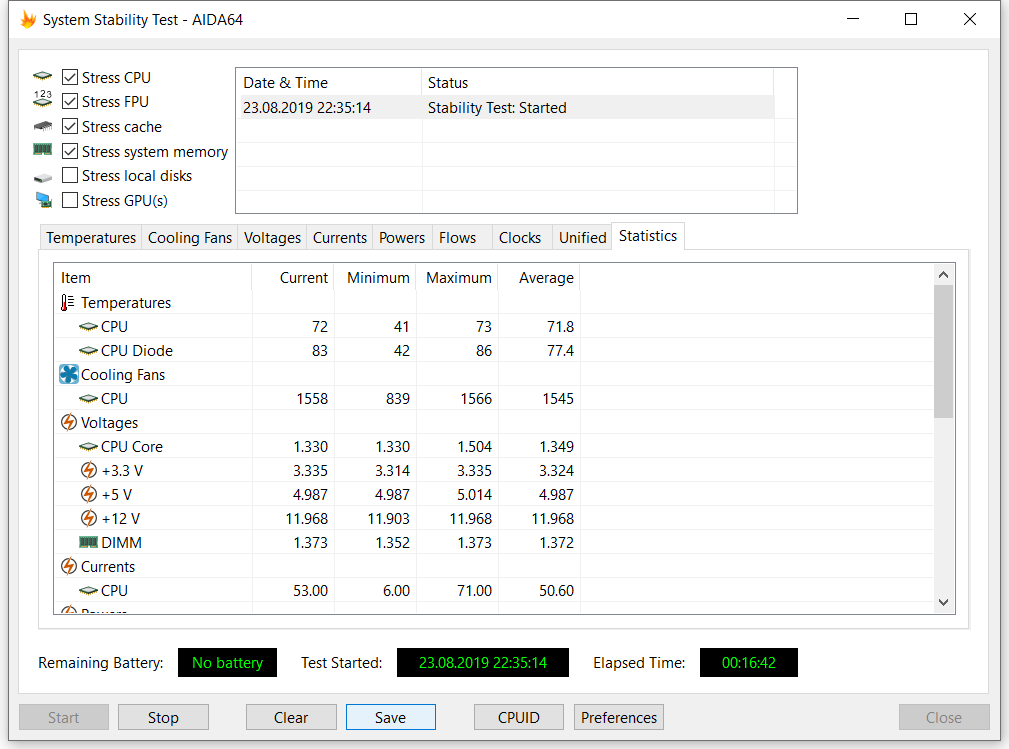Click the CPU Core maximum value 1.504

[x=474, y=447]
